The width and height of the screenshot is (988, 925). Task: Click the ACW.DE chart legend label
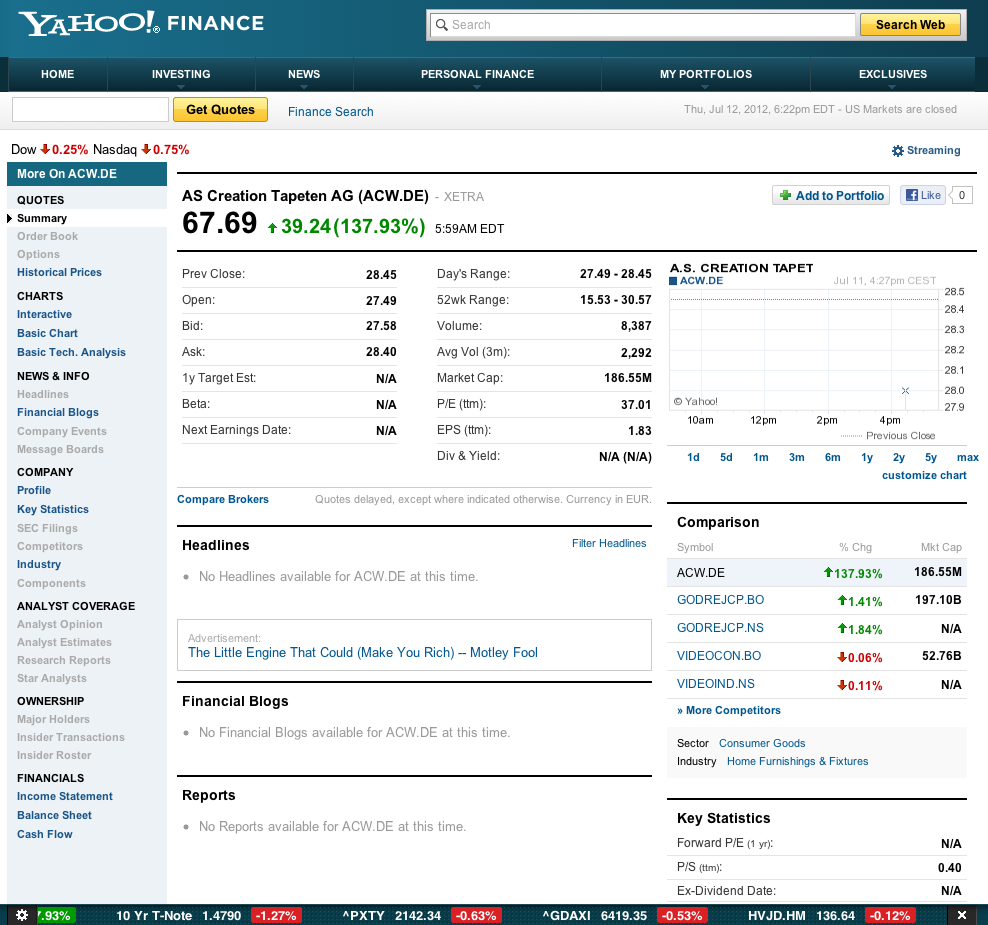pyautogui.click(x=701, y=281)
